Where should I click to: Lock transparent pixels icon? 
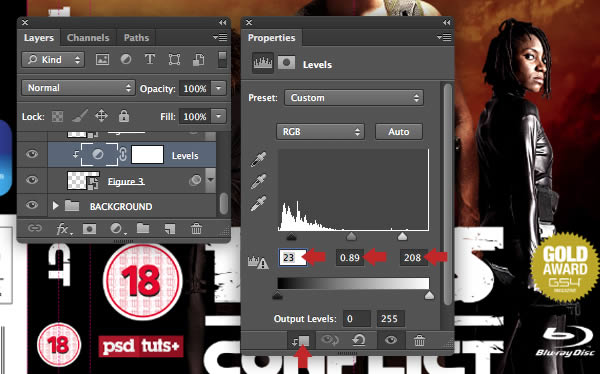point(57,116)
